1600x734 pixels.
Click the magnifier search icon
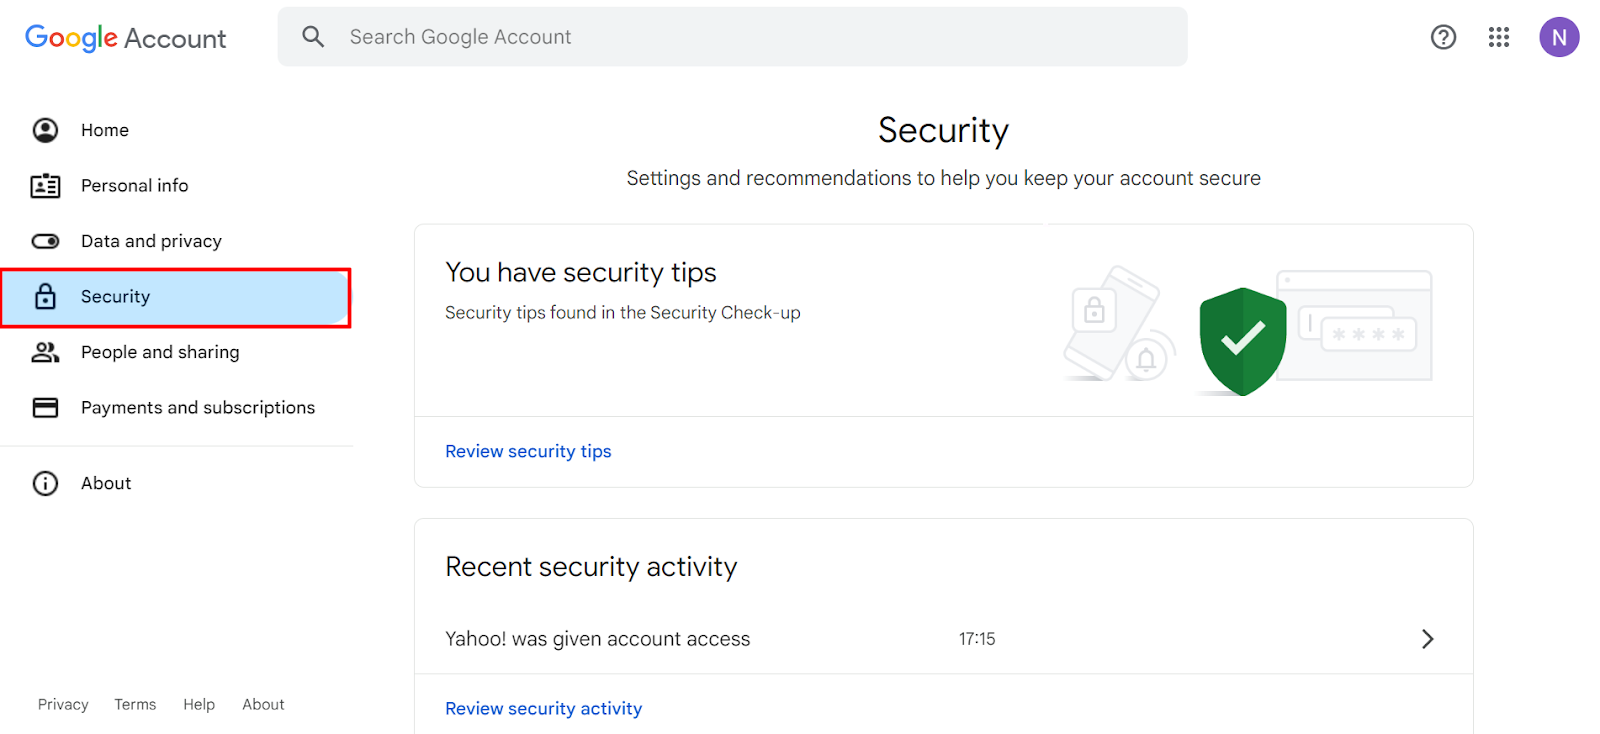[313, 37]
